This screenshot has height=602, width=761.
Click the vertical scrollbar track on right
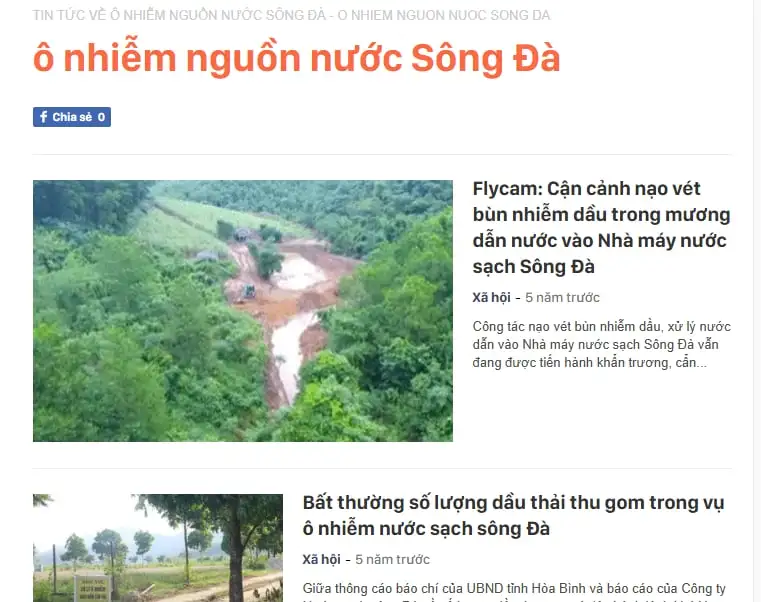(757, 301)
